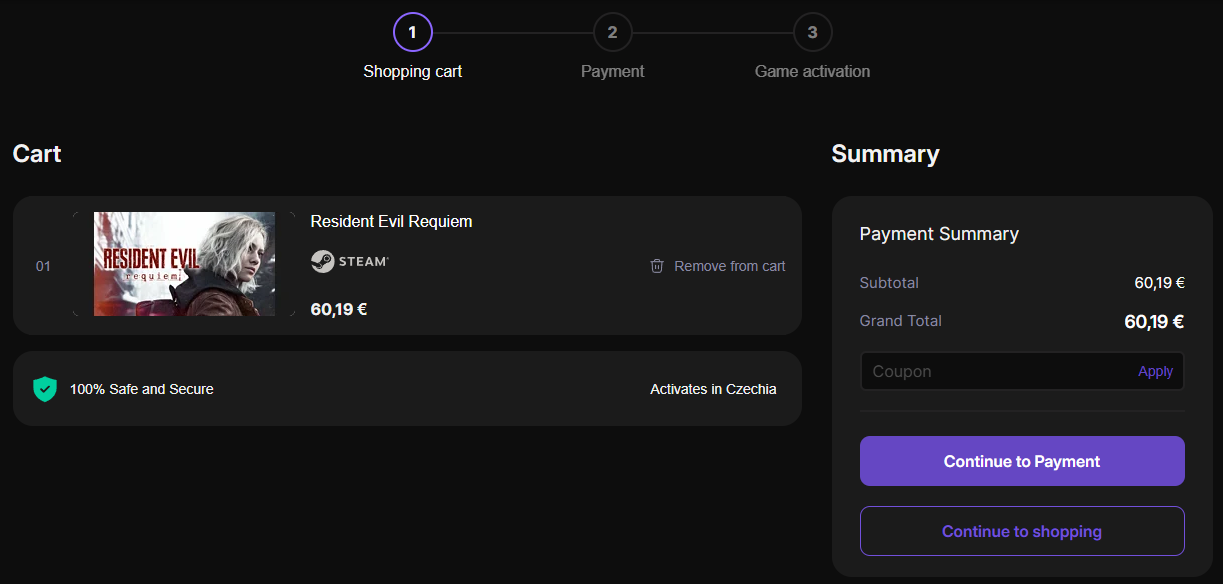Open the Game activation step

click(812, 71)
